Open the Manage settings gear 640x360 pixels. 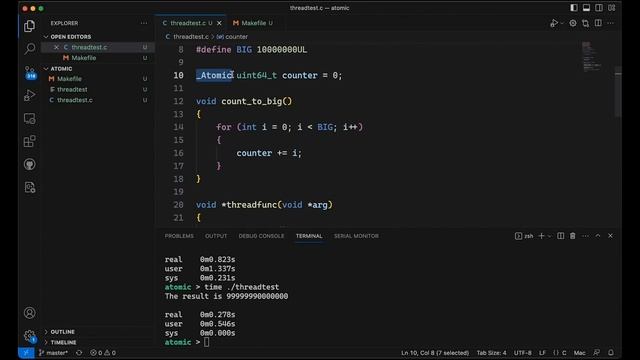29,336
